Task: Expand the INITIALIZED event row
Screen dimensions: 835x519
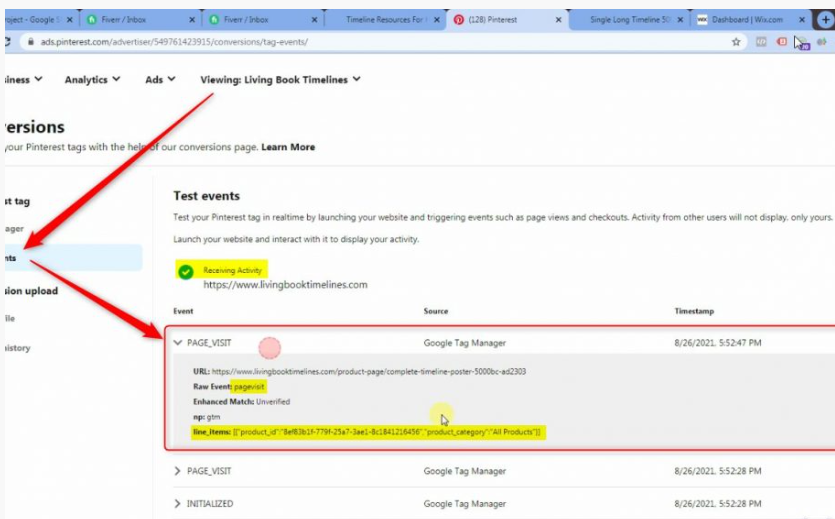Action: [177, 504]
